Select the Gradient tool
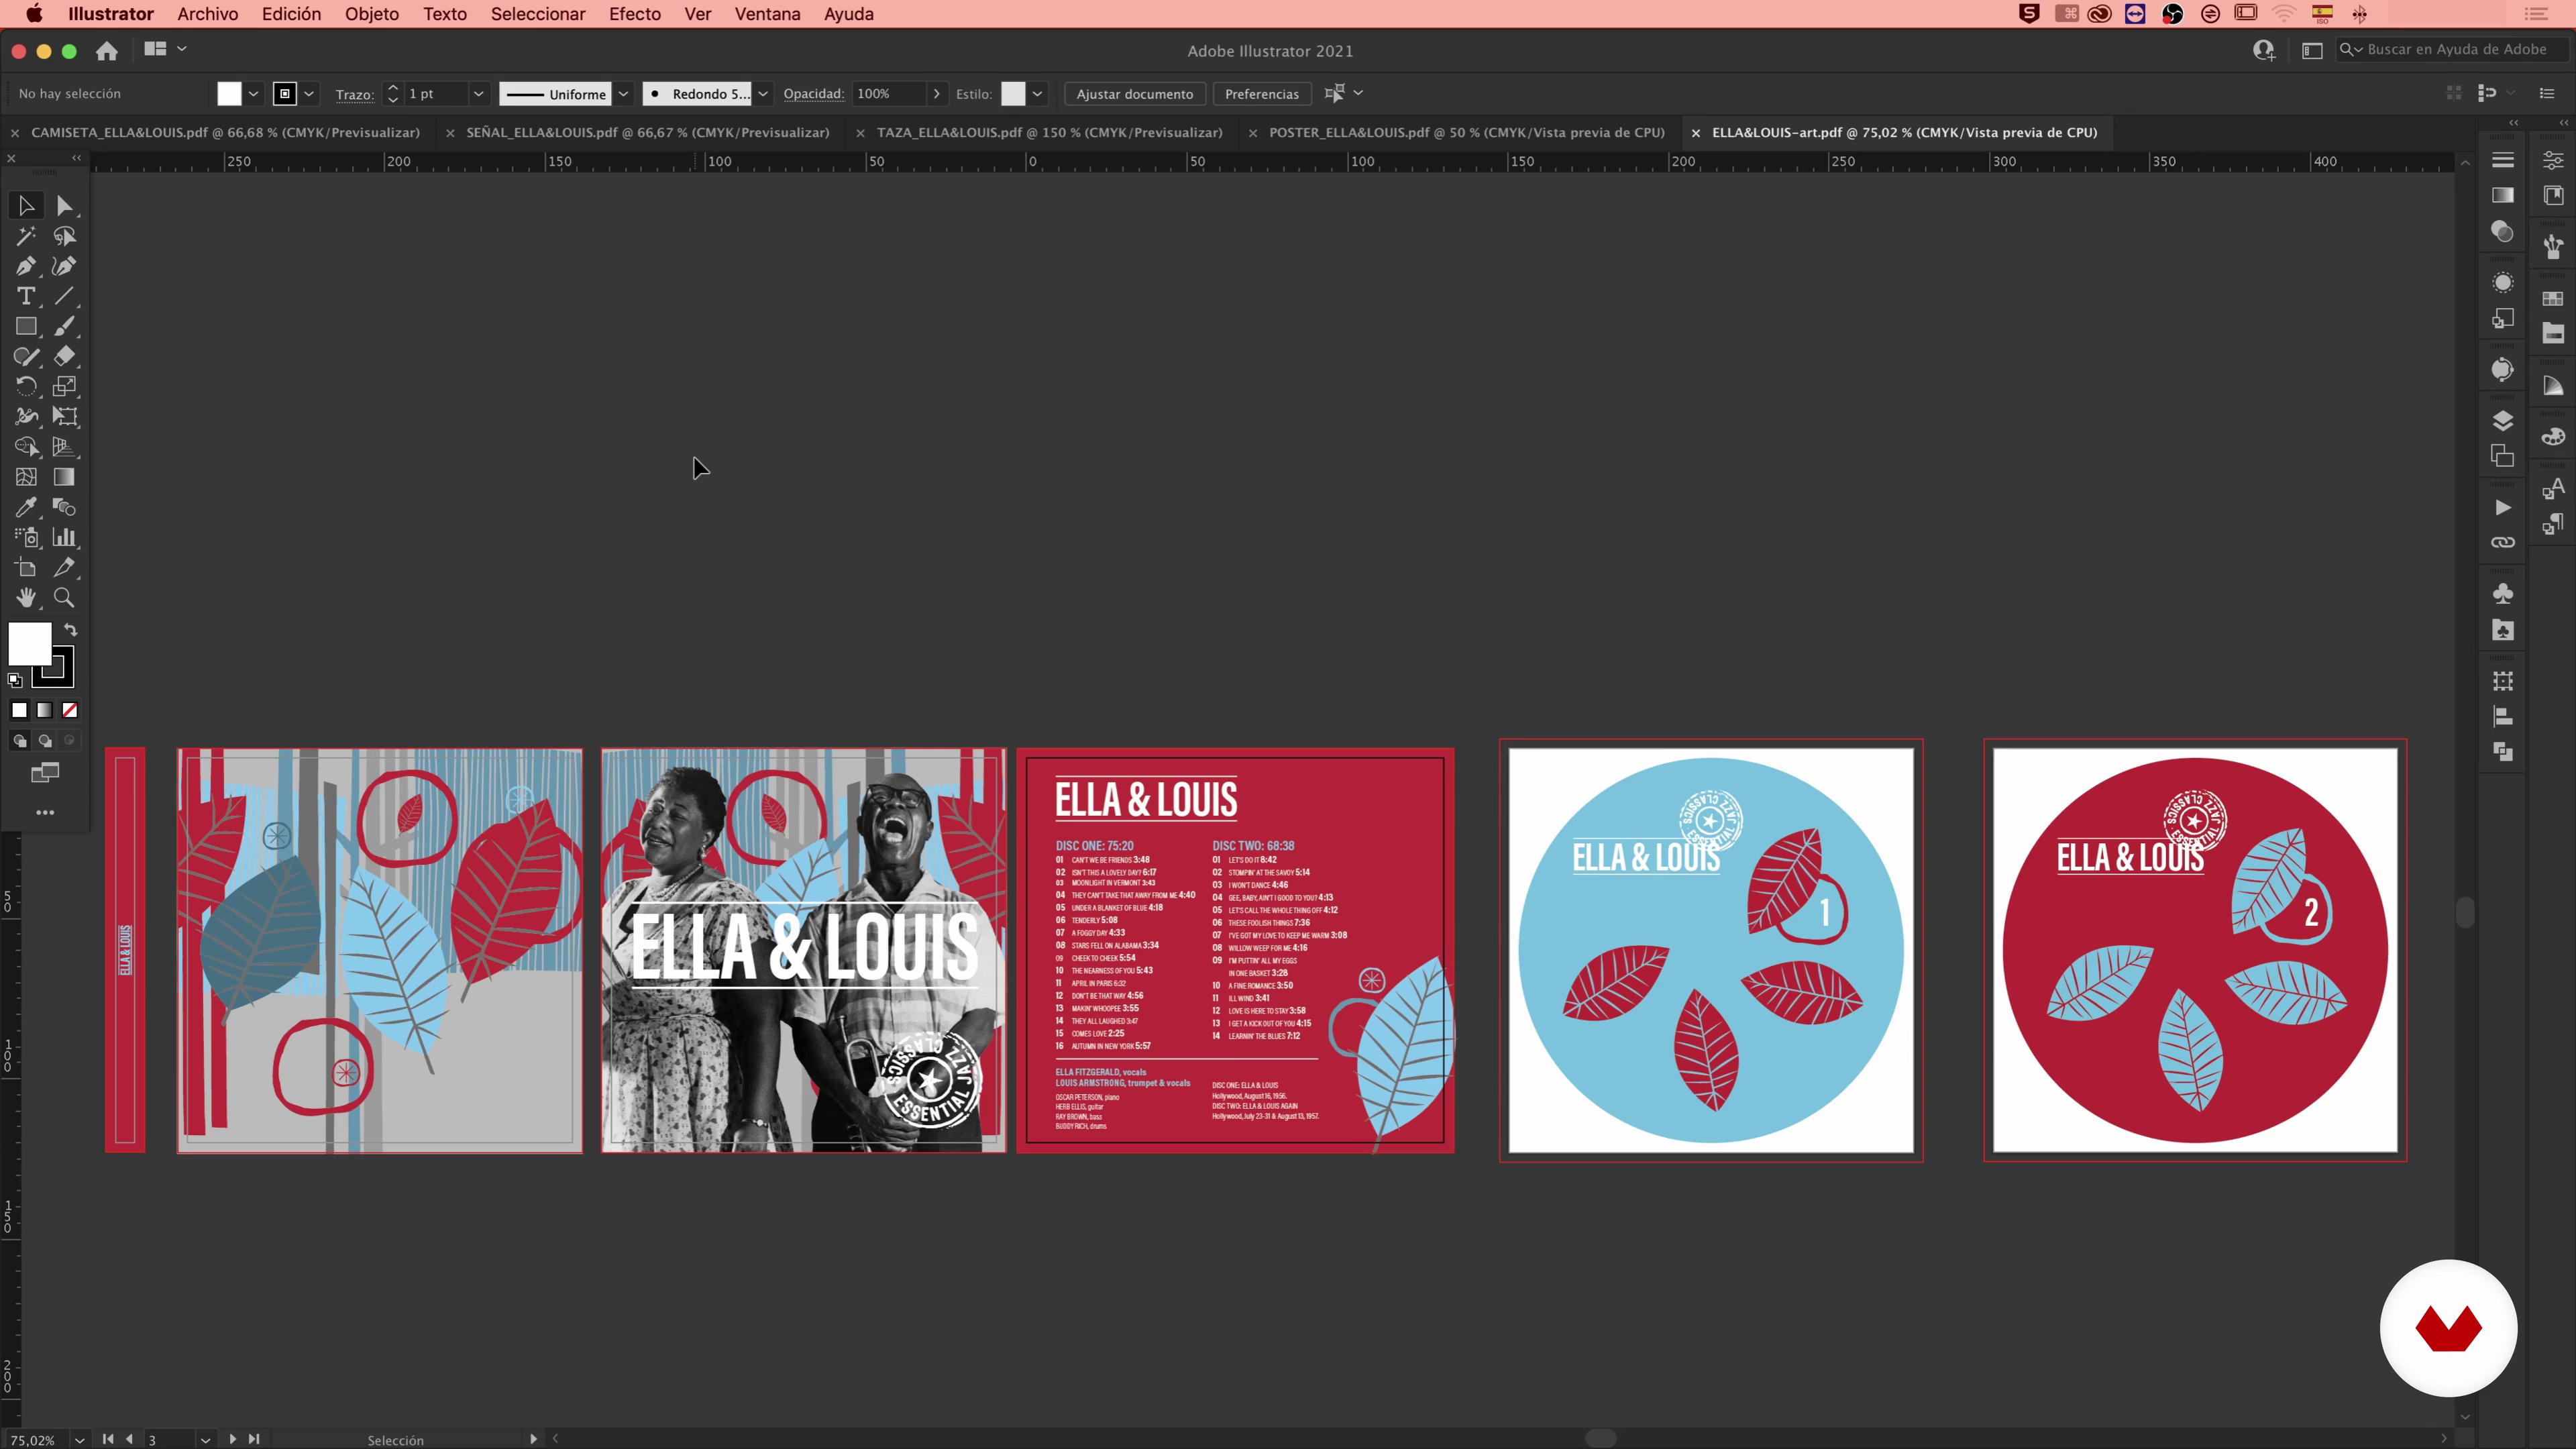2576x1449 pixels. (x=64, y=477)
